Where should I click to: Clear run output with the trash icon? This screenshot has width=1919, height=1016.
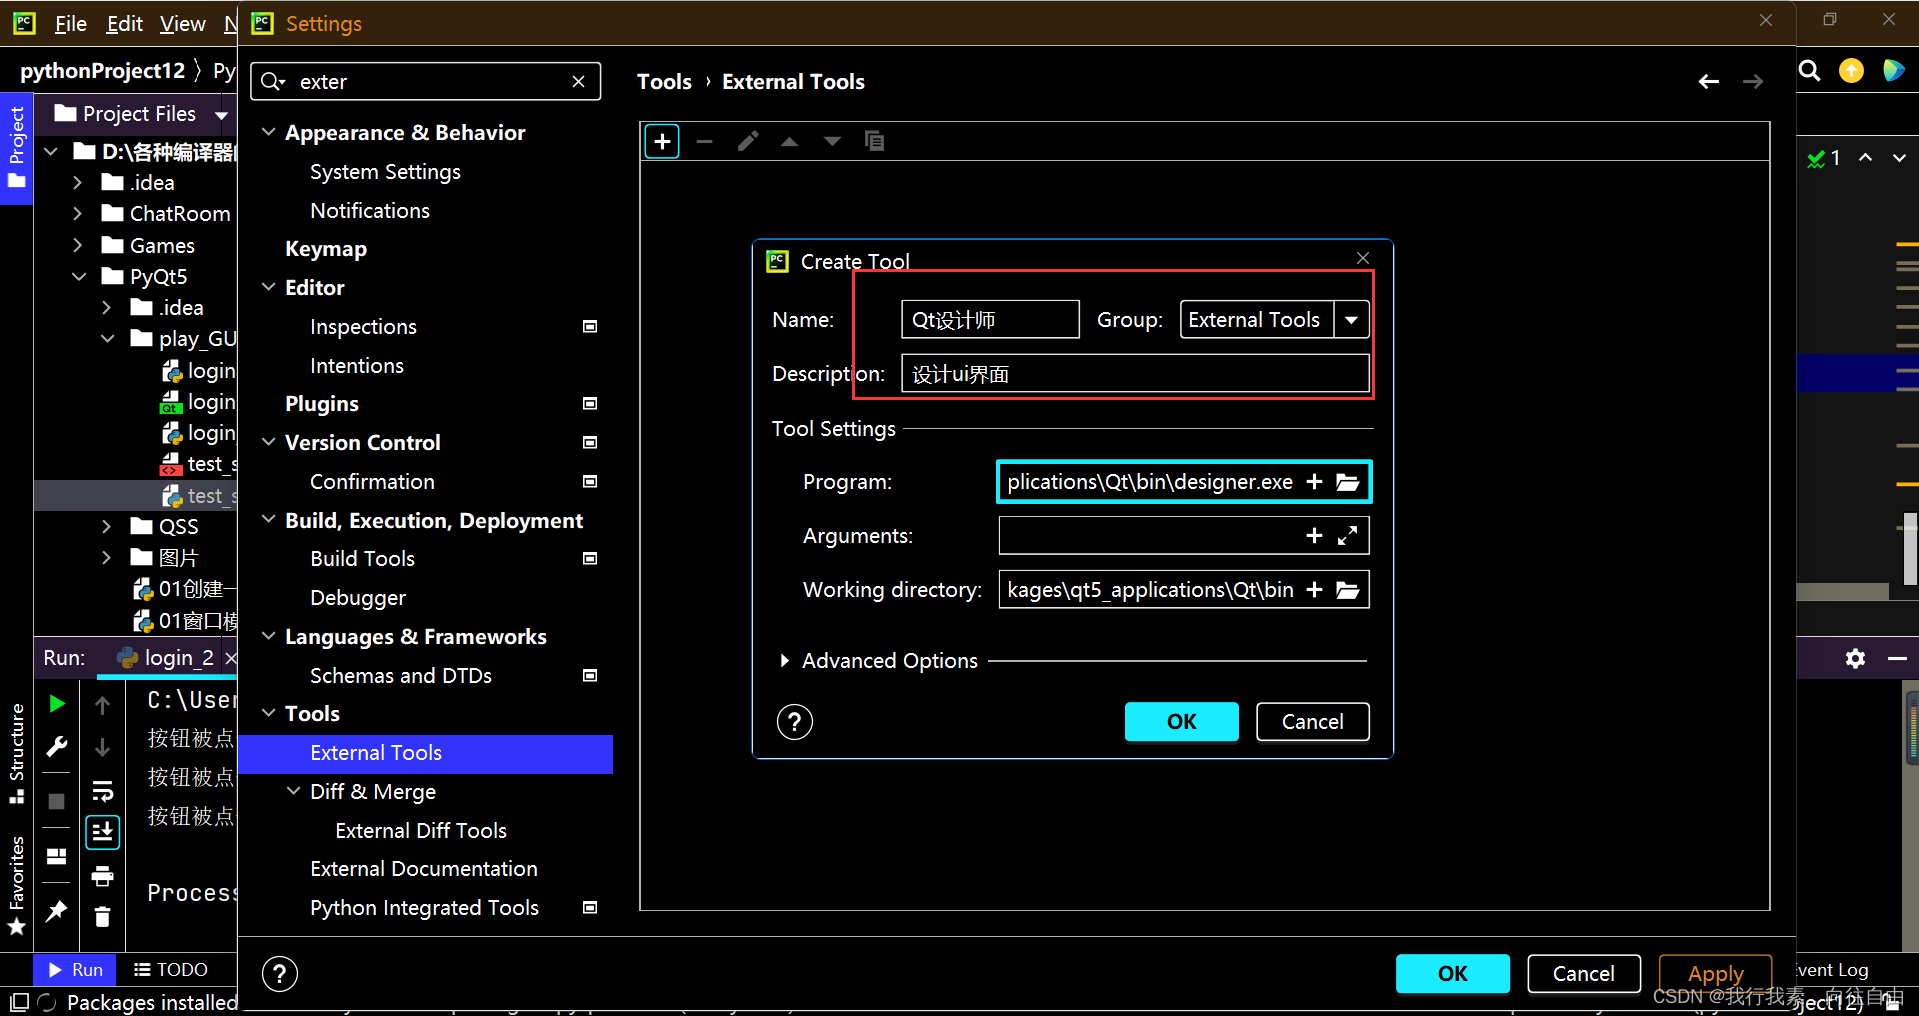click(x=101, y=916)
